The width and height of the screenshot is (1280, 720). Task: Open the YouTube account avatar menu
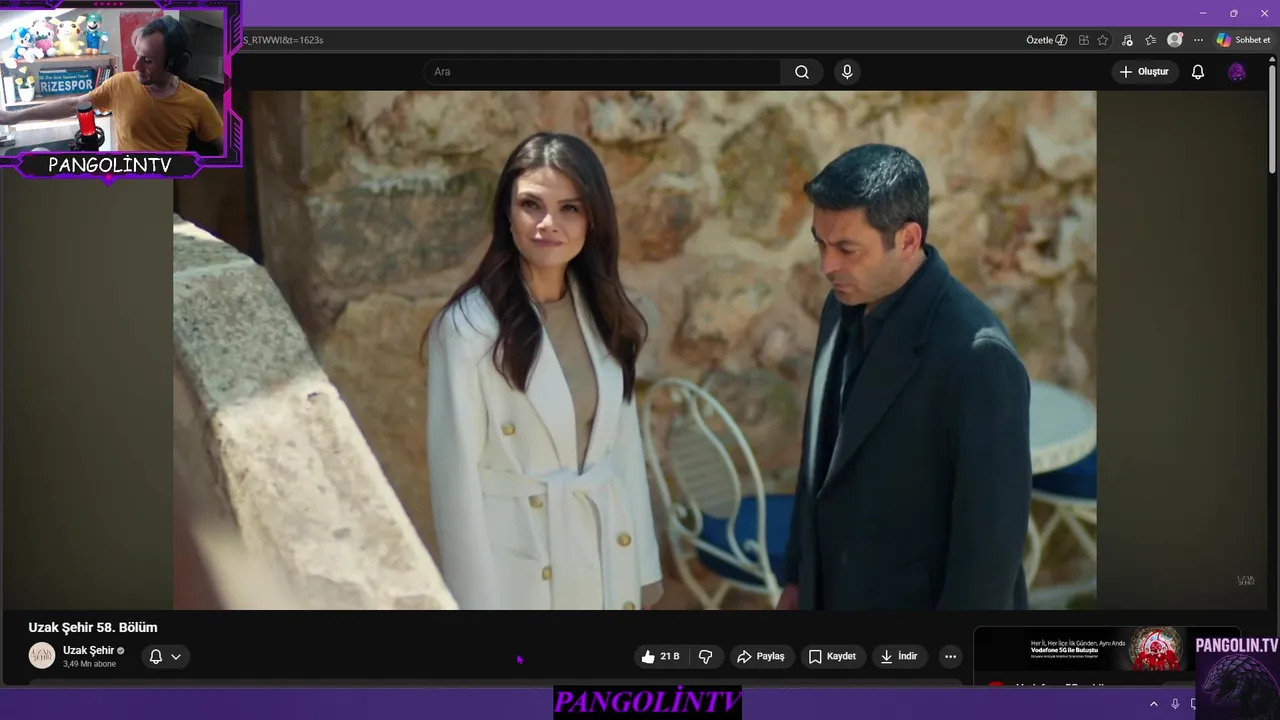point(1237,72)
